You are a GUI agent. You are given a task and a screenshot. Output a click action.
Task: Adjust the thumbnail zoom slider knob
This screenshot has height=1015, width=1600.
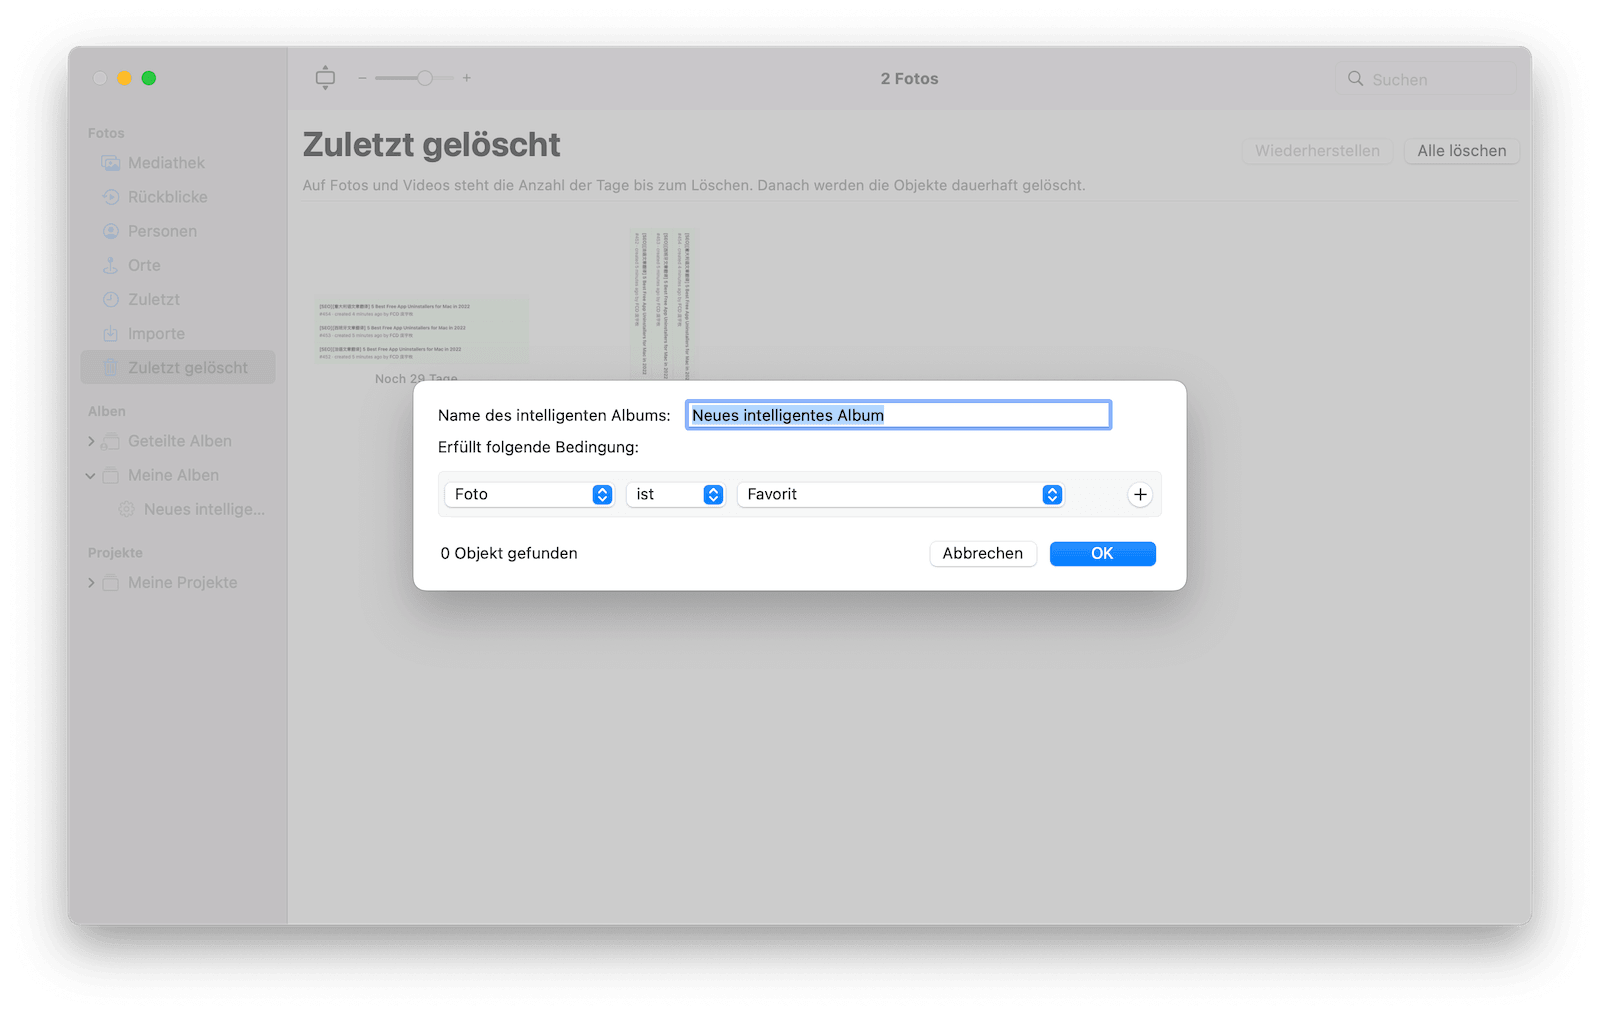[425, 78]
